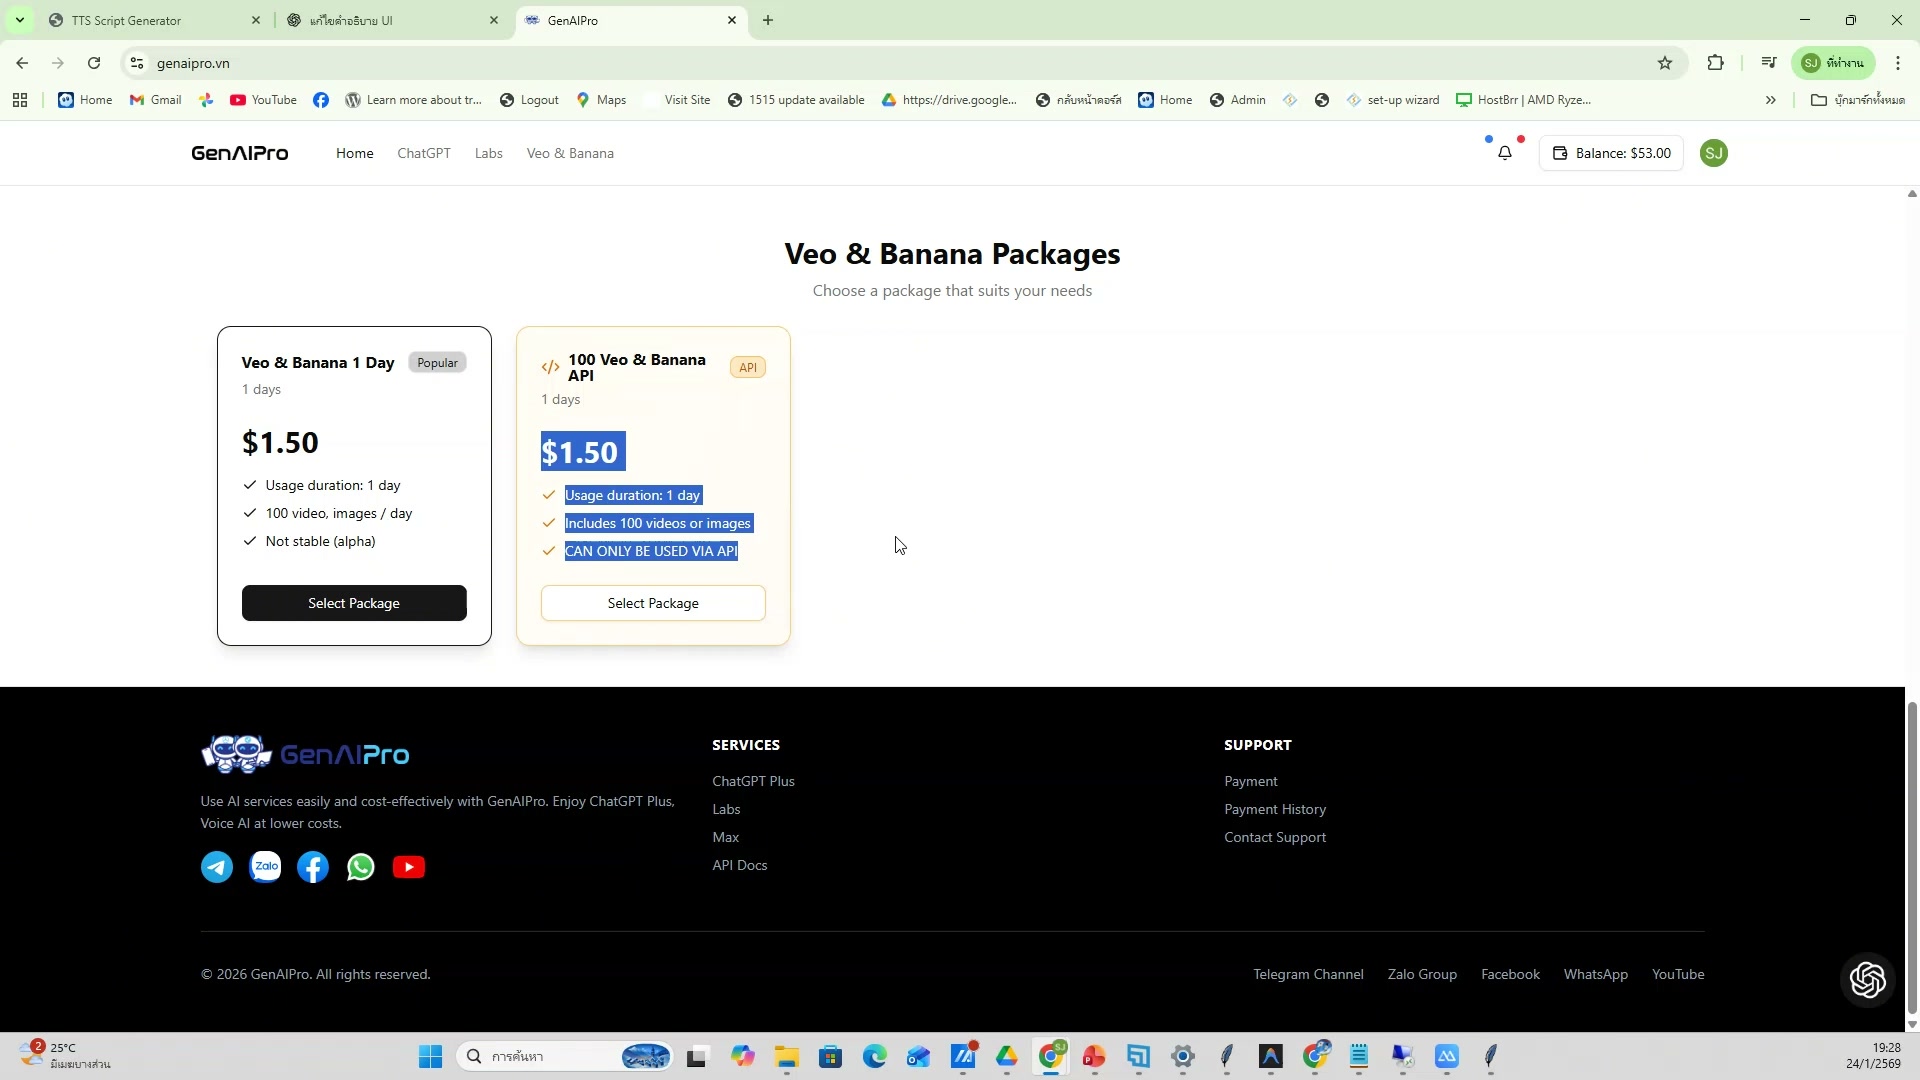Bookmark this page with the star icon
Screen dimensions: 1920x1080
point(1665,63)
